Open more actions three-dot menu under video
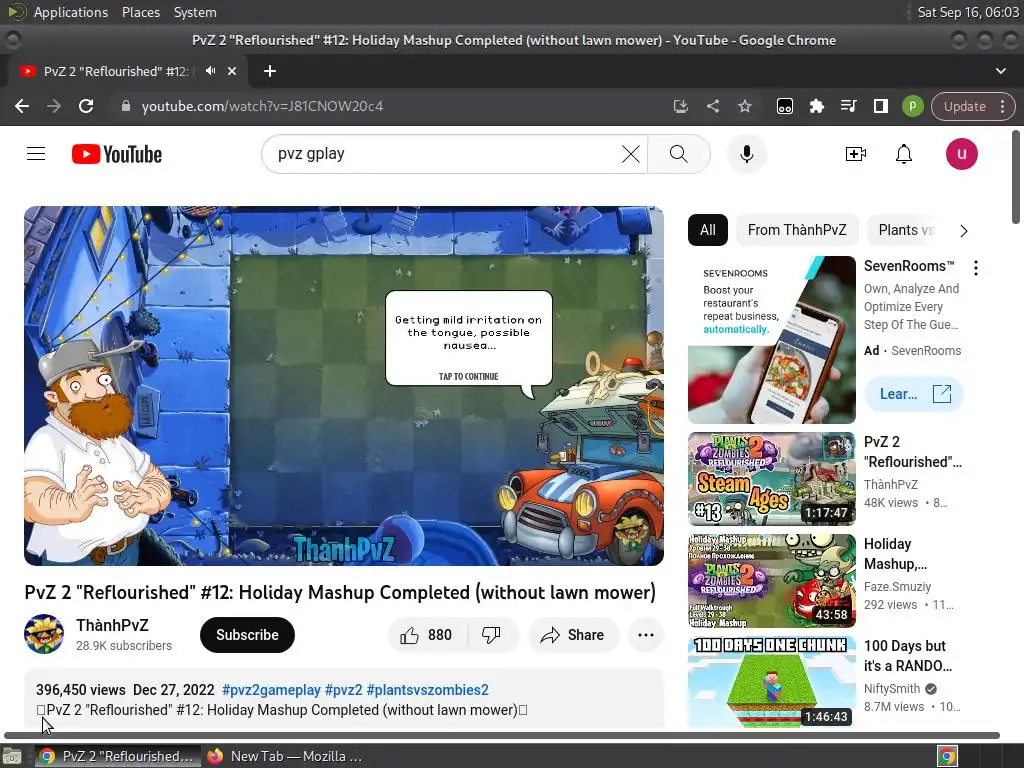1024x768 pixels. [x=646, y=635]
